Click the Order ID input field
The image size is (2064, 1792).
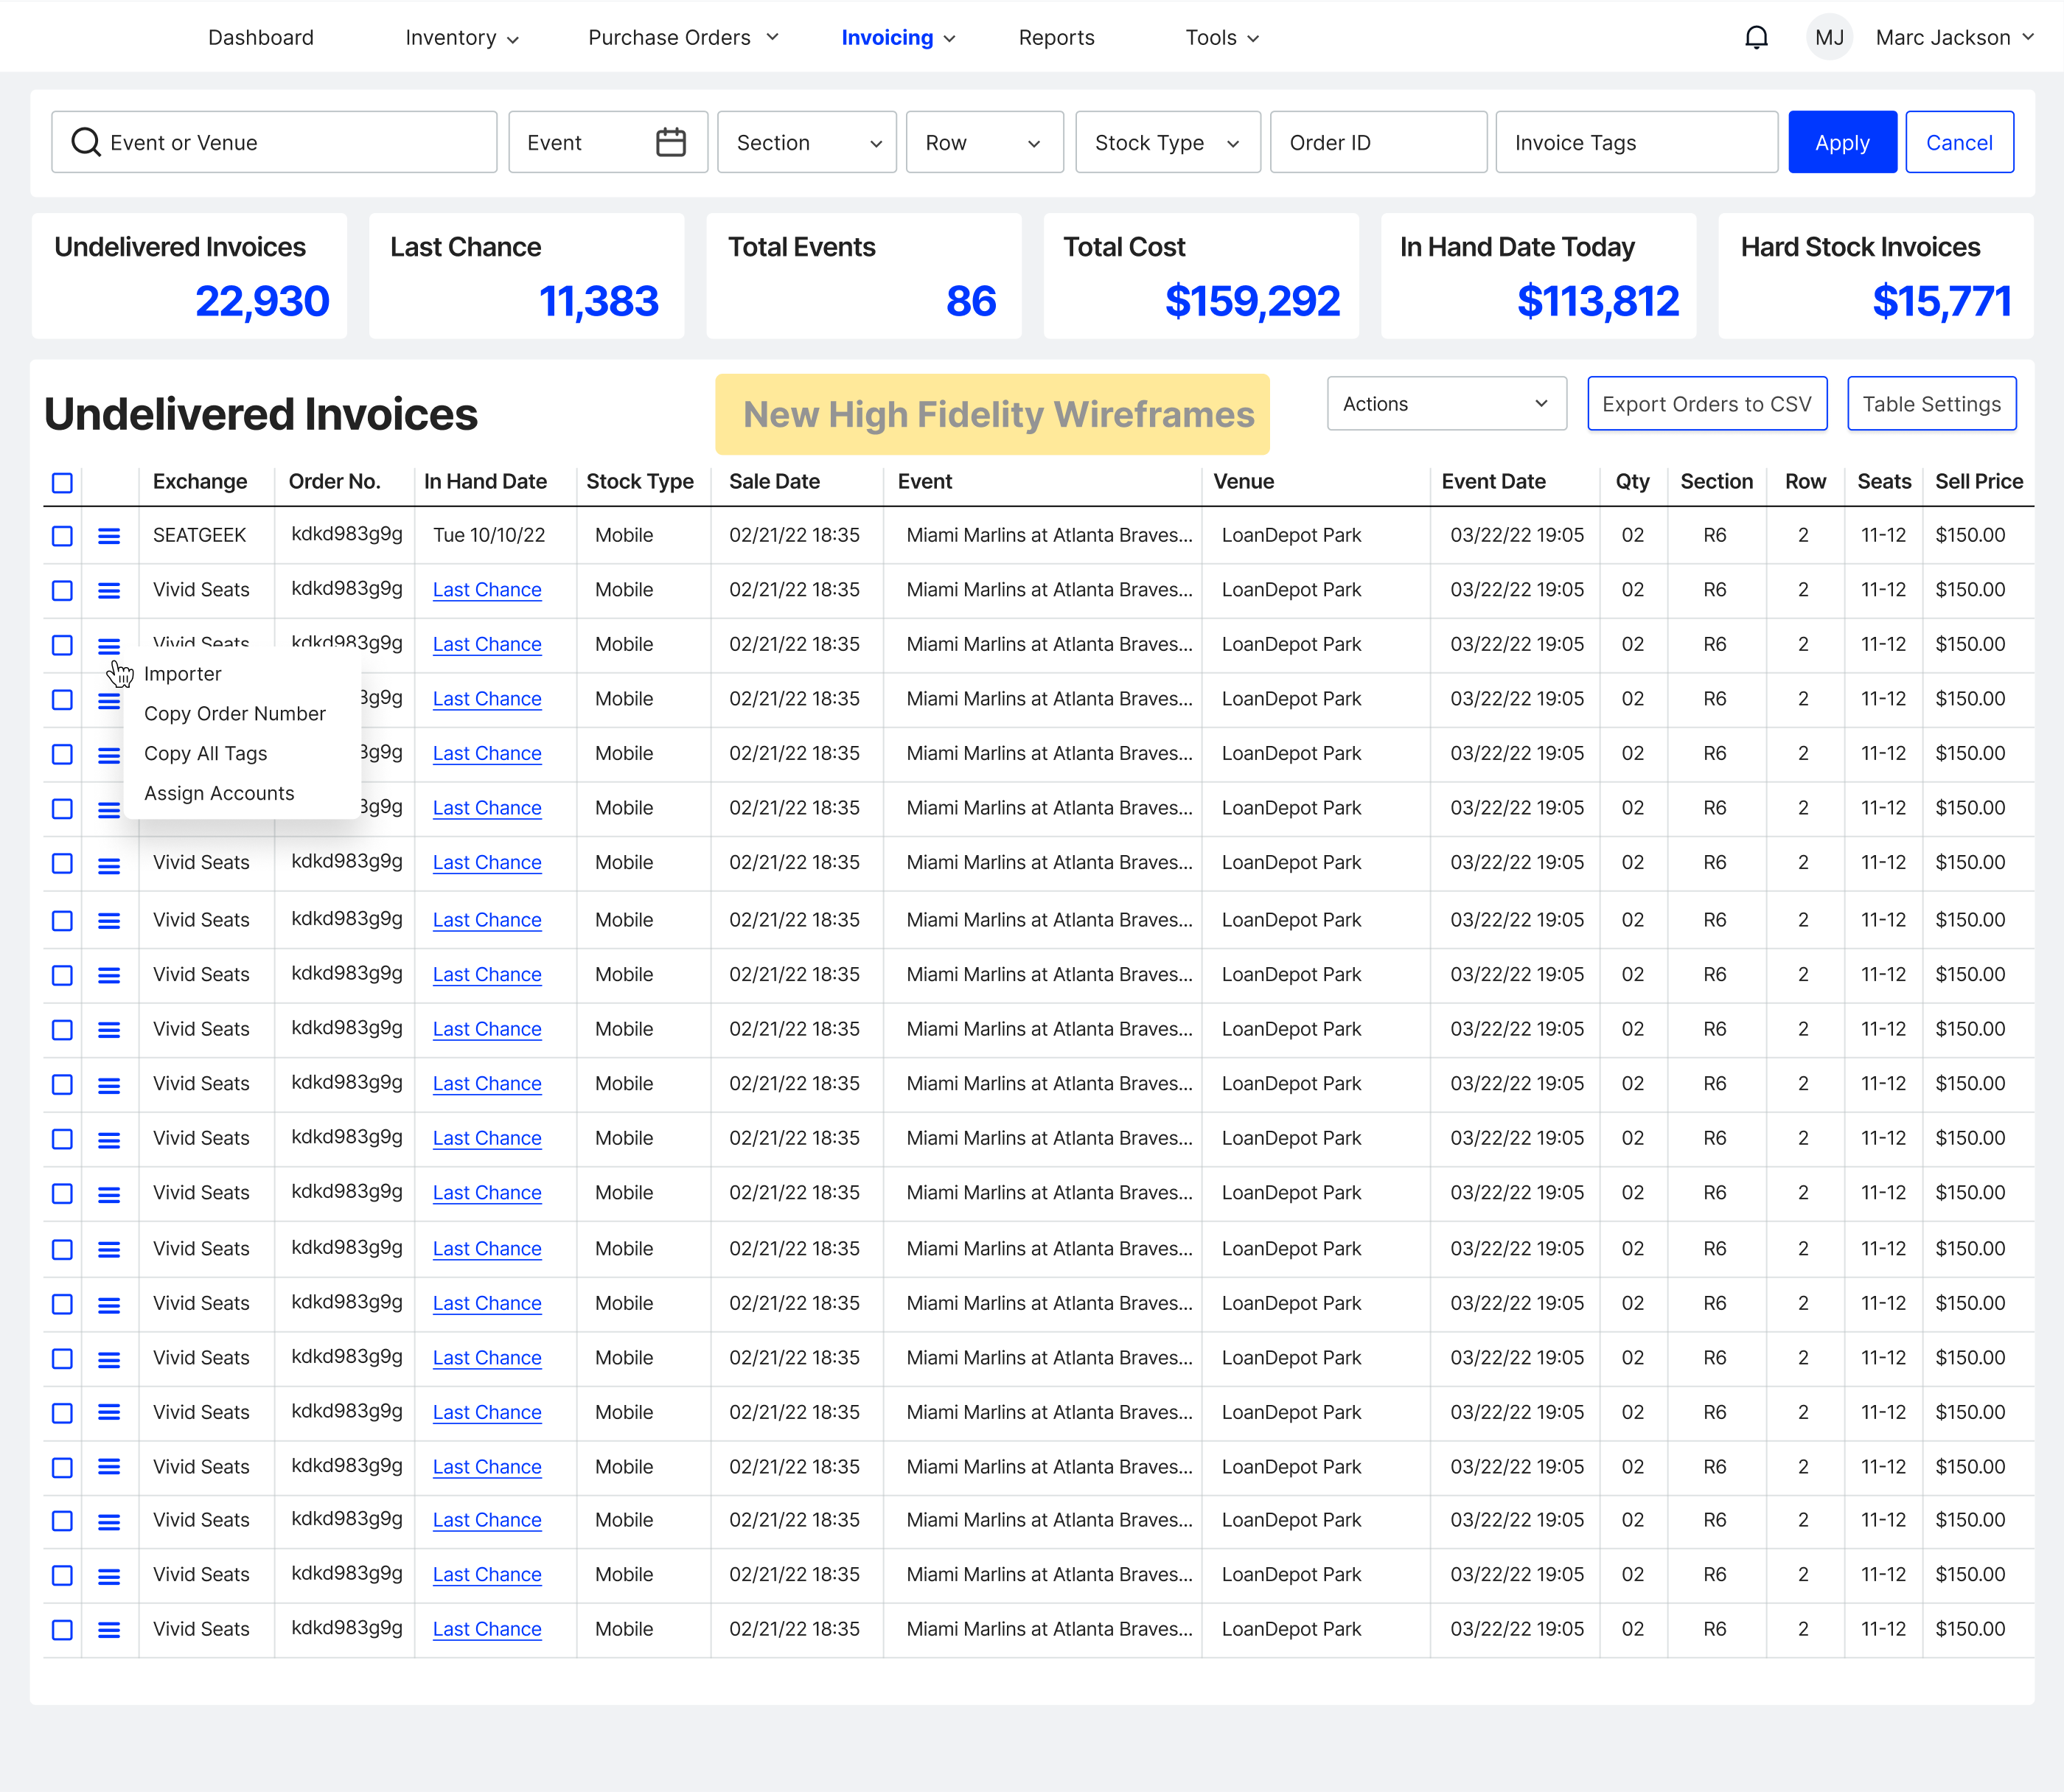click(1377, 142)
